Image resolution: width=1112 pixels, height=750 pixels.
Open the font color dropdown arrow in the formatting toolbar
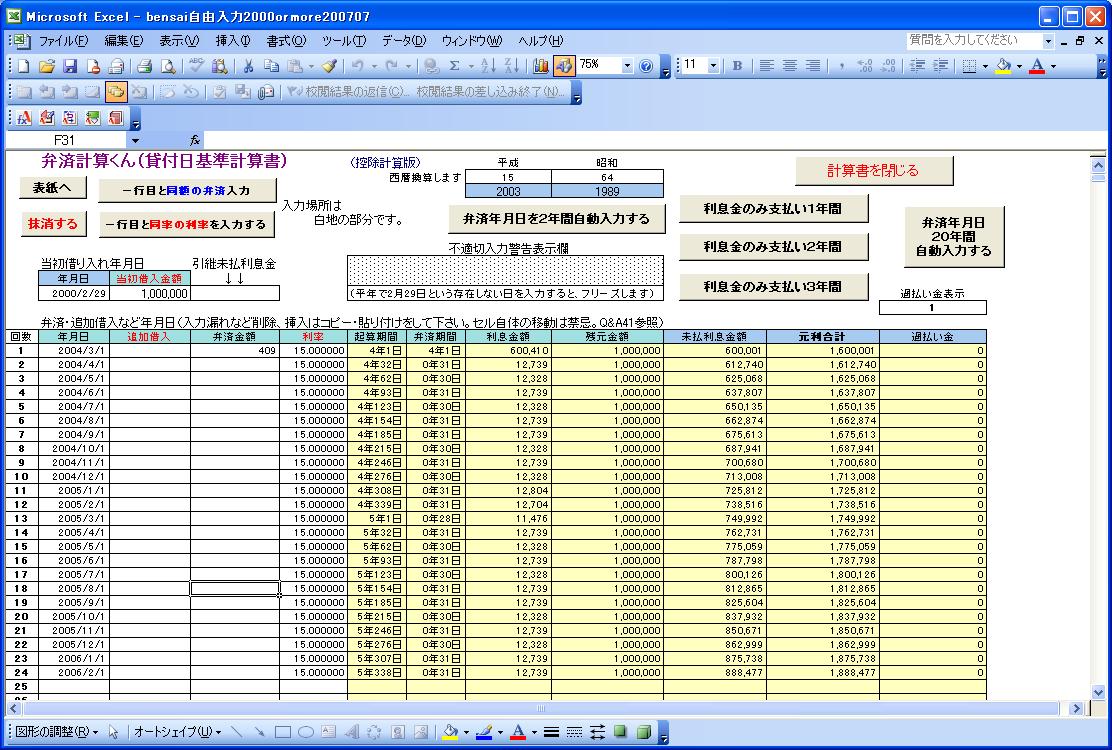click(x=1053, y=66)
